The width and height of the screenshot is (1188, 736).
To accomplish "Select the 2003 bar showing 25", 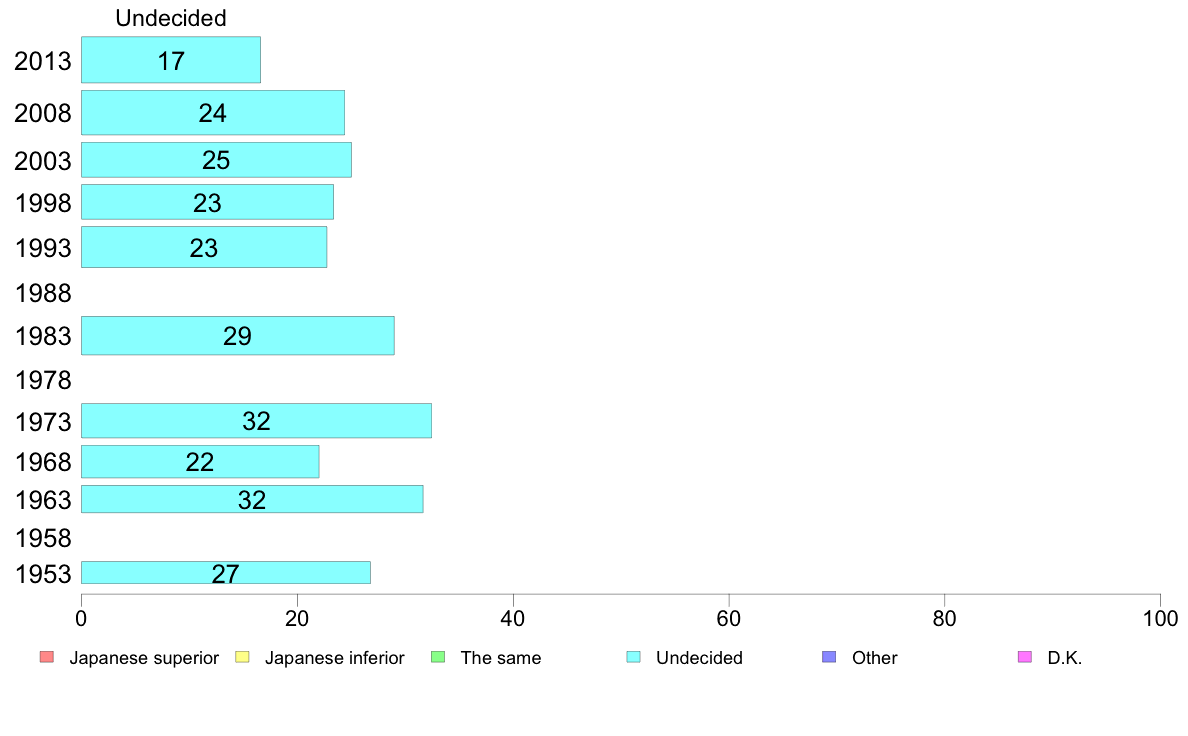I will (216, 160).
